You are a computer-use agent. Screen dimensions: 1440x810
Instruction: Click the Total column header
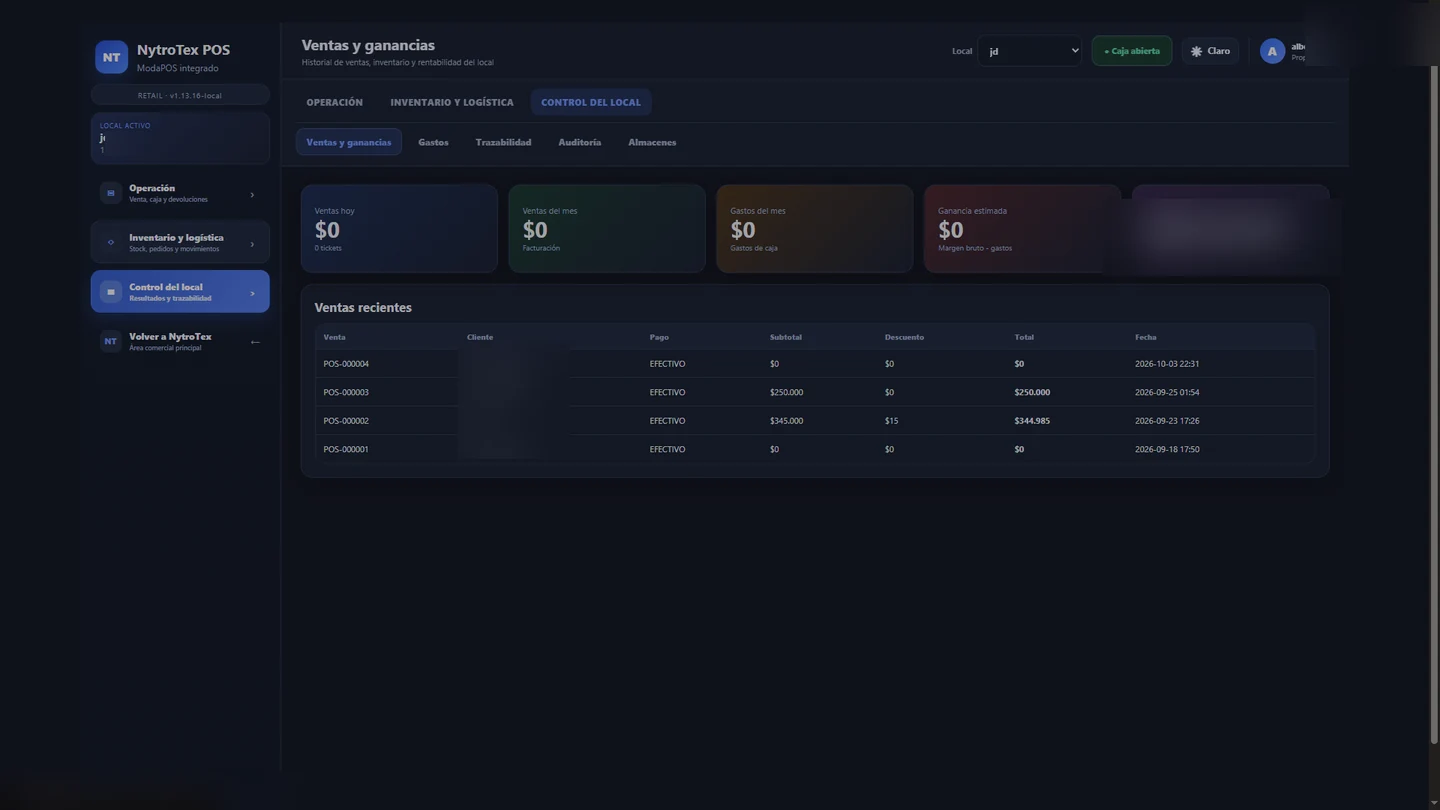tap(1024, 337)
